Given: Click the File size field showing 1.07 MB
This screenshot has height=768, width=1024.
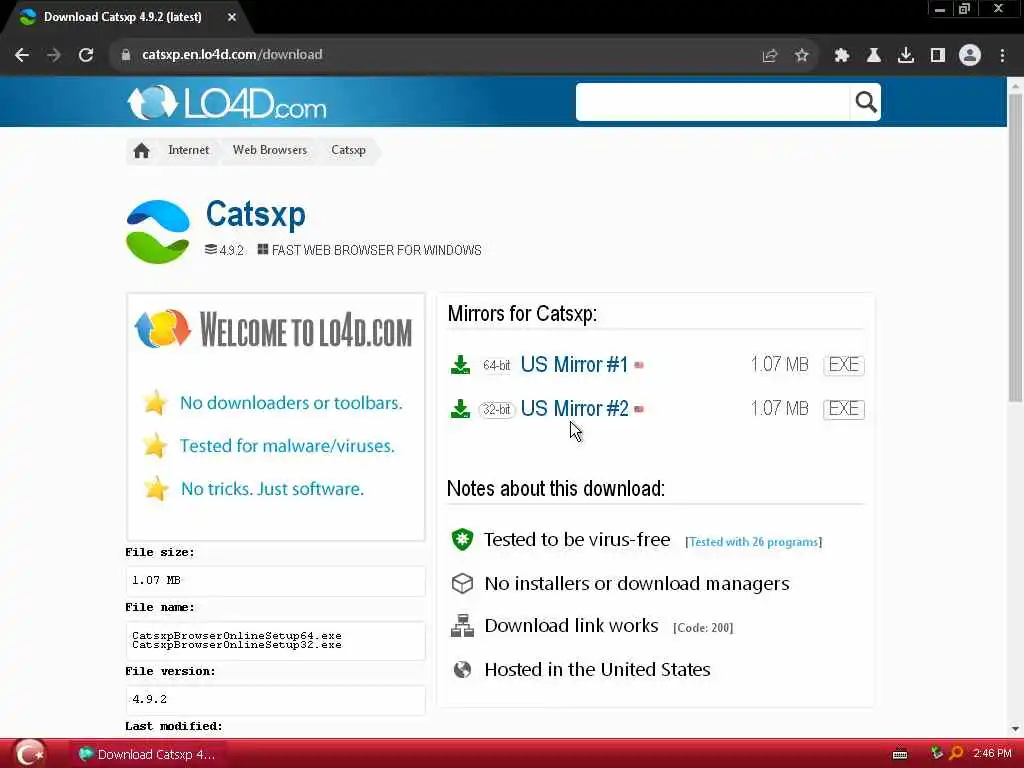Looking at the screenshot, I should coord(275,581).
